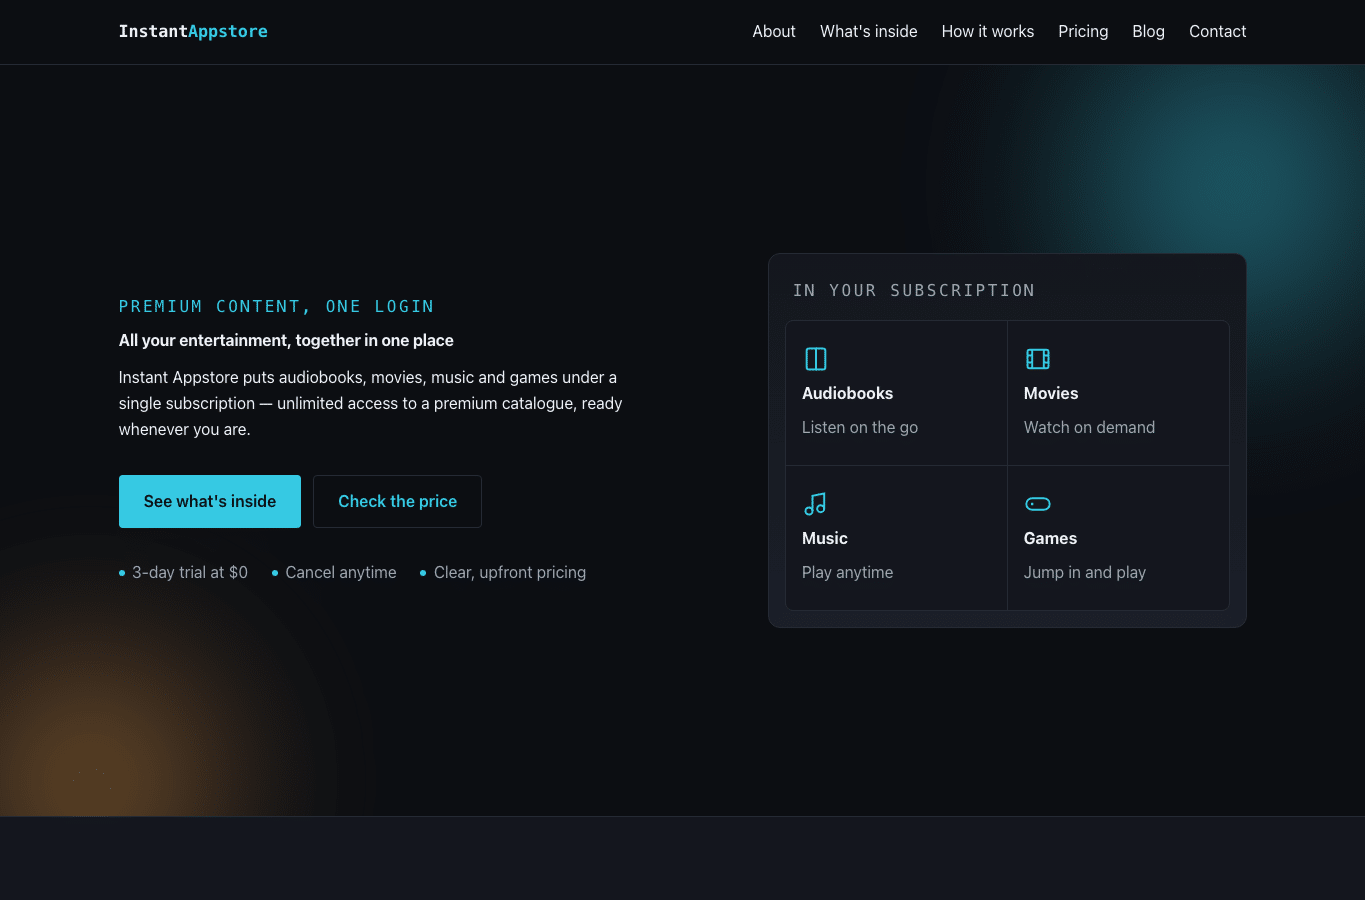Select the Music card title
This screenshot has width=1365, height=900.
tap(825, 538)
